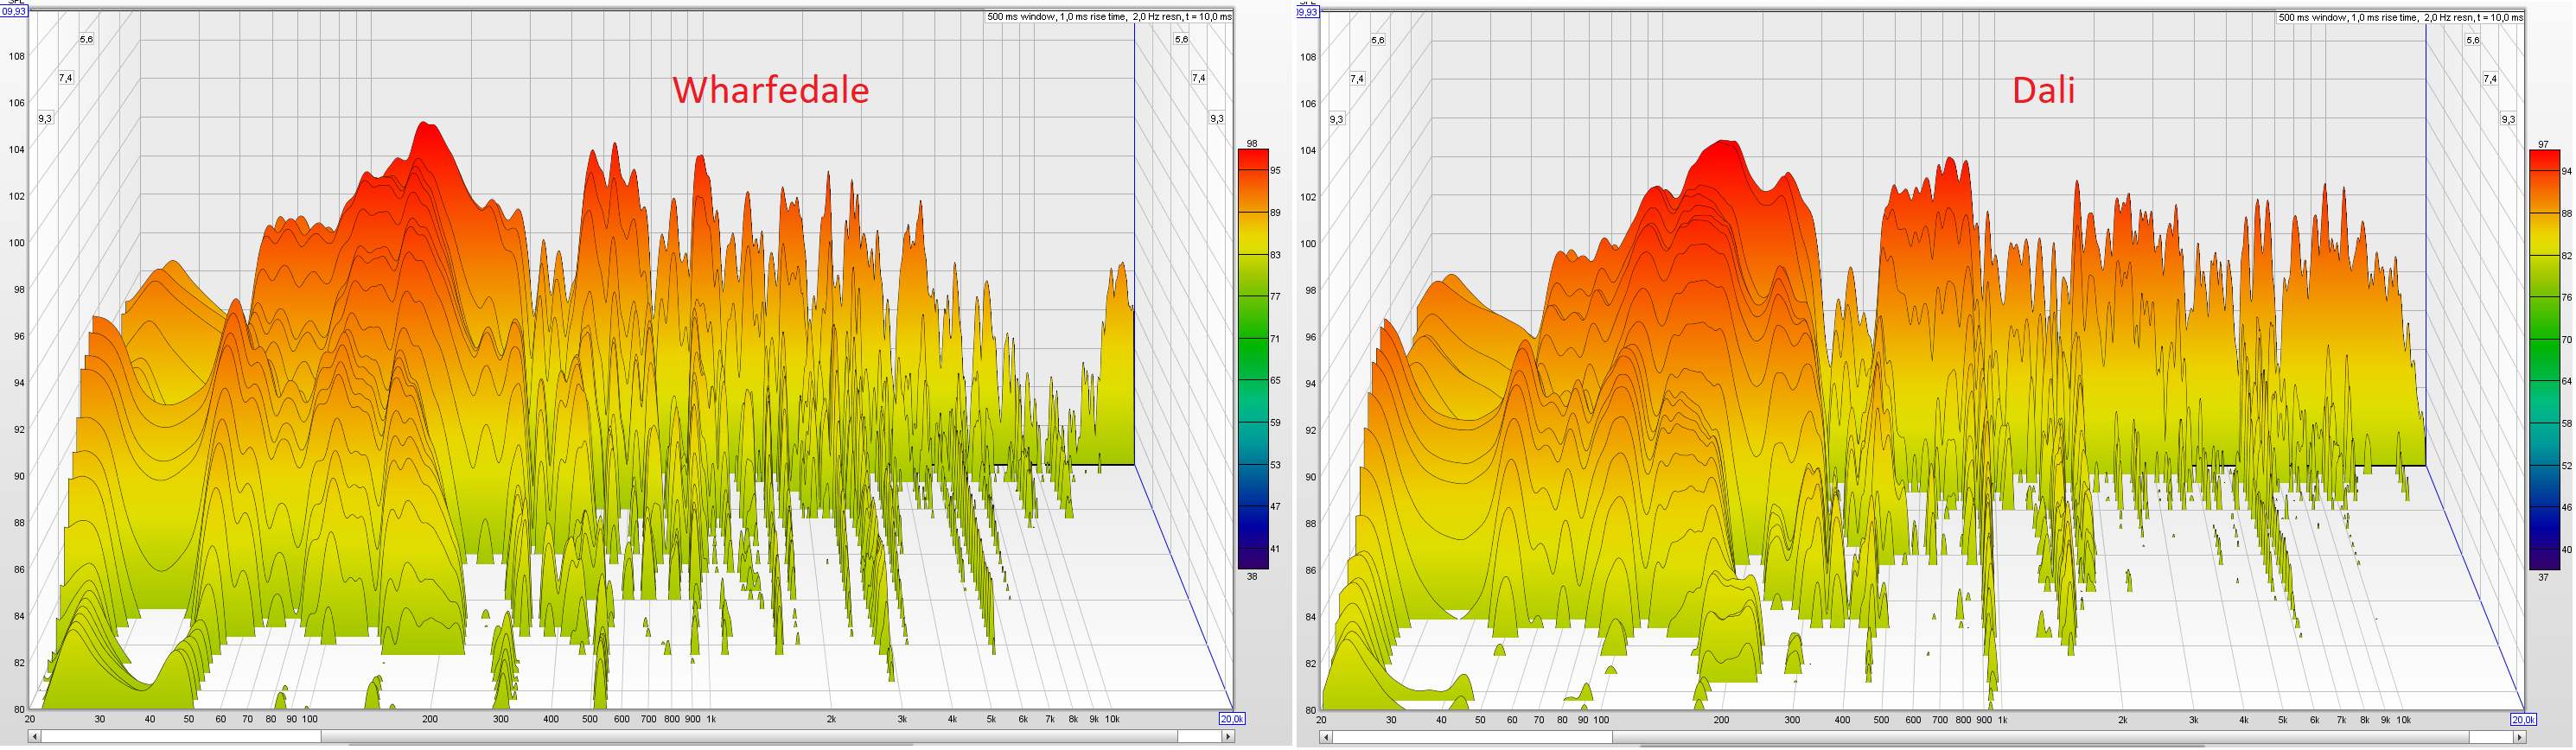Click right scroll arrow under Dali plot
The width and height of the screenshot is (2576, 750).
coord(2519,737)
